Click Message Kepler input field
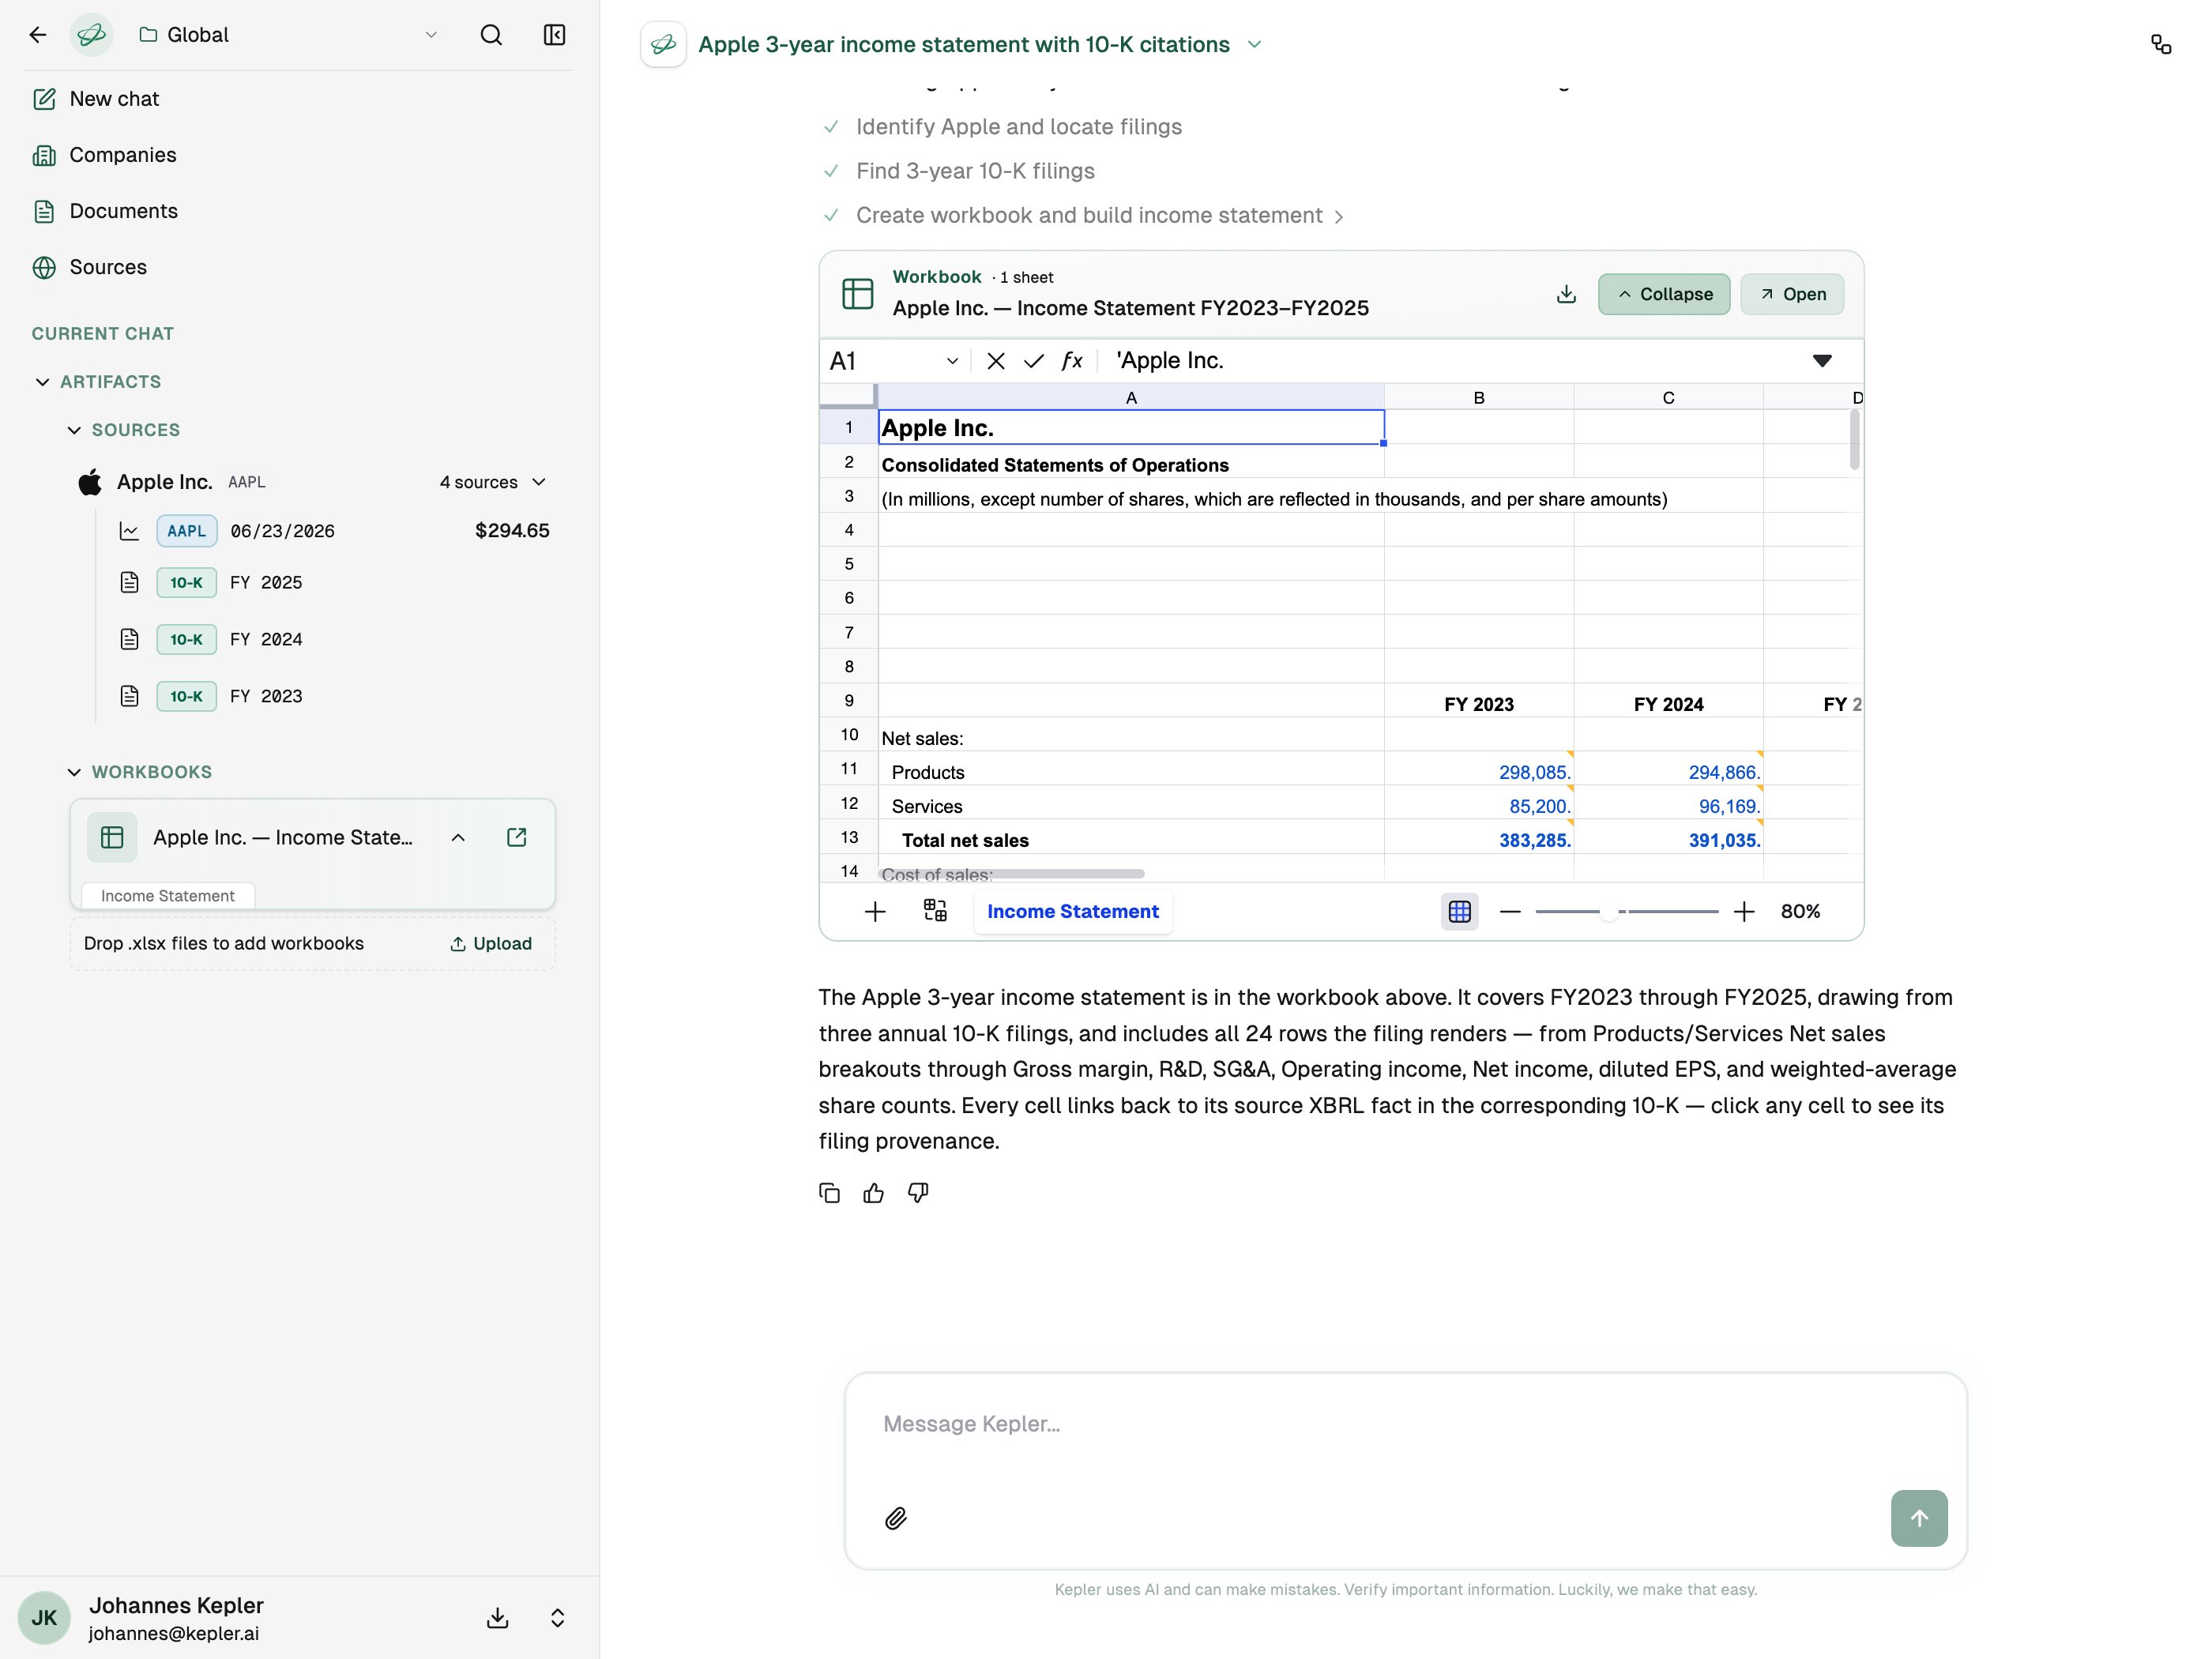 tap(1406, 1424)
